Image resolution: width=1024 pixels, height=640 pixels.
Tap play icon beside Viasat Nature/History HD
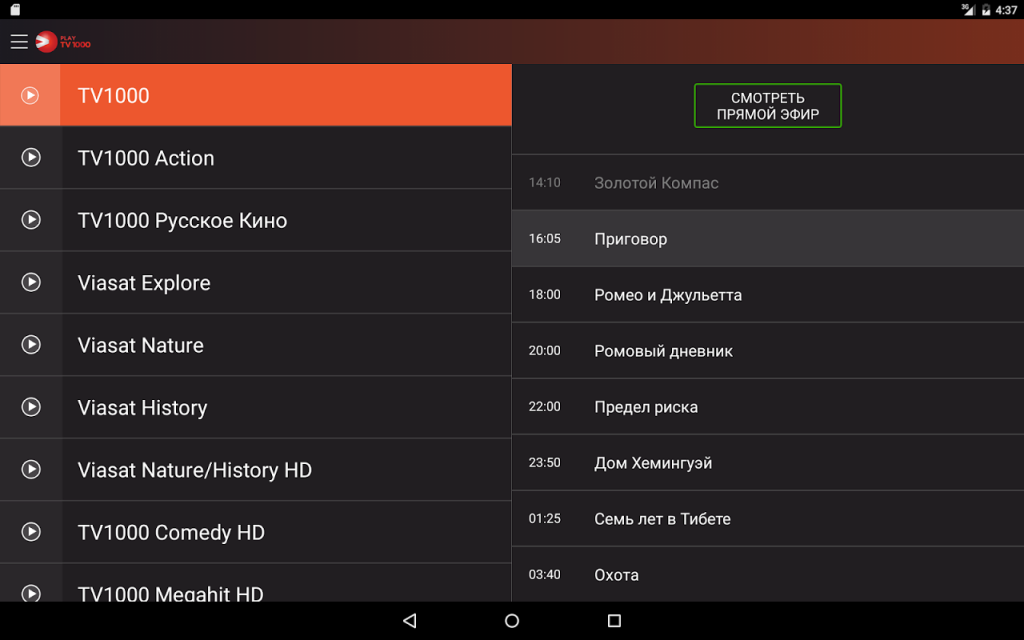tap(31, 469)
